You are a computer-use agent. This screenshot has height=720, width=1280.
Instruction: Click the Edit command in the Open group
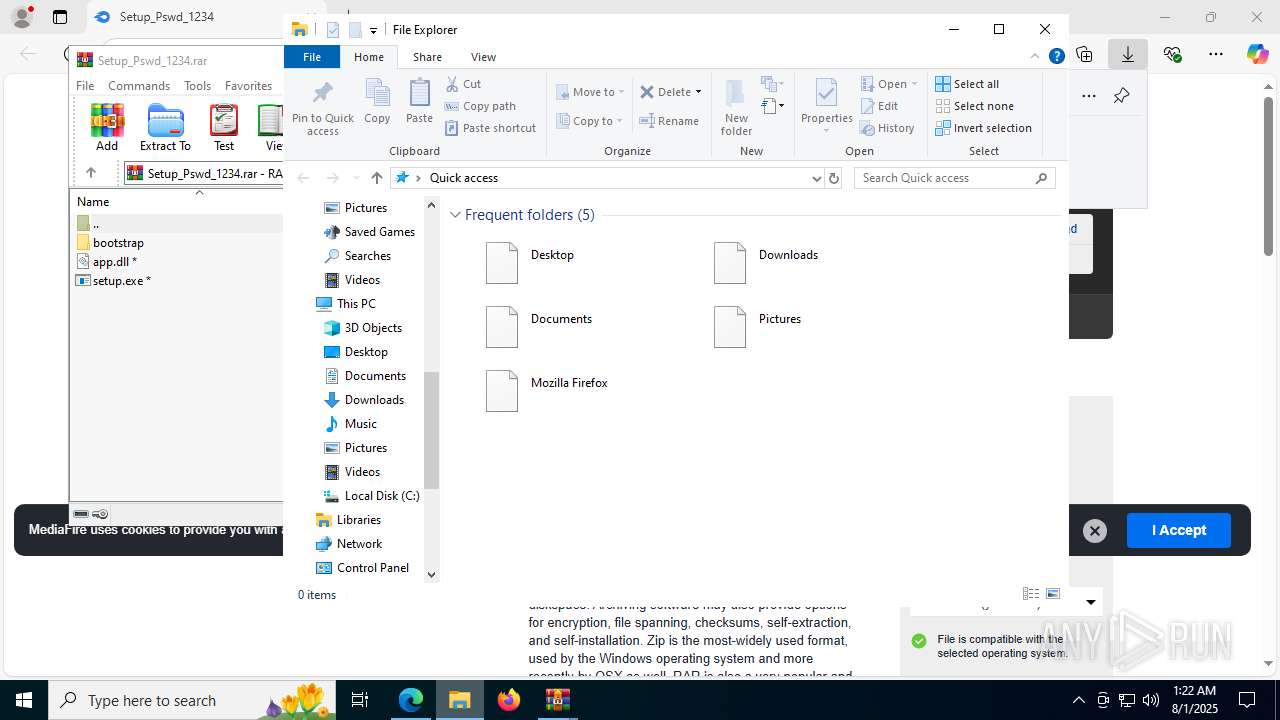tap(879, 106)
